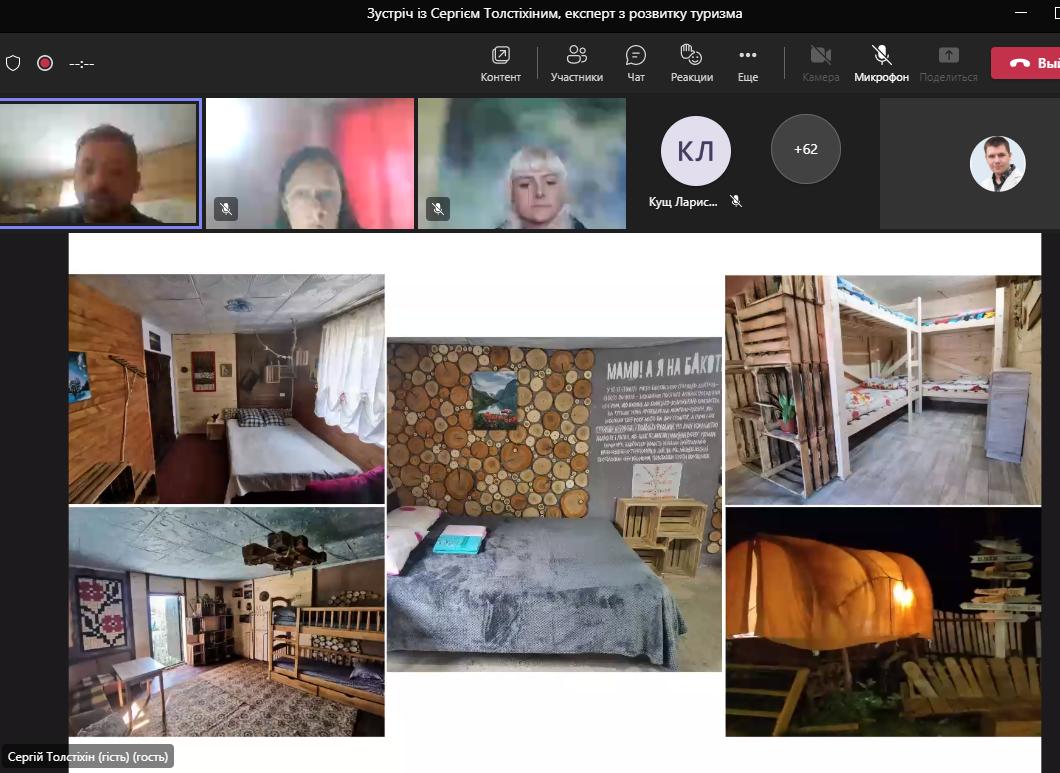Click the red recording indicator
The width and height of the screenshot is (1060, 773).
coord(45,63)
